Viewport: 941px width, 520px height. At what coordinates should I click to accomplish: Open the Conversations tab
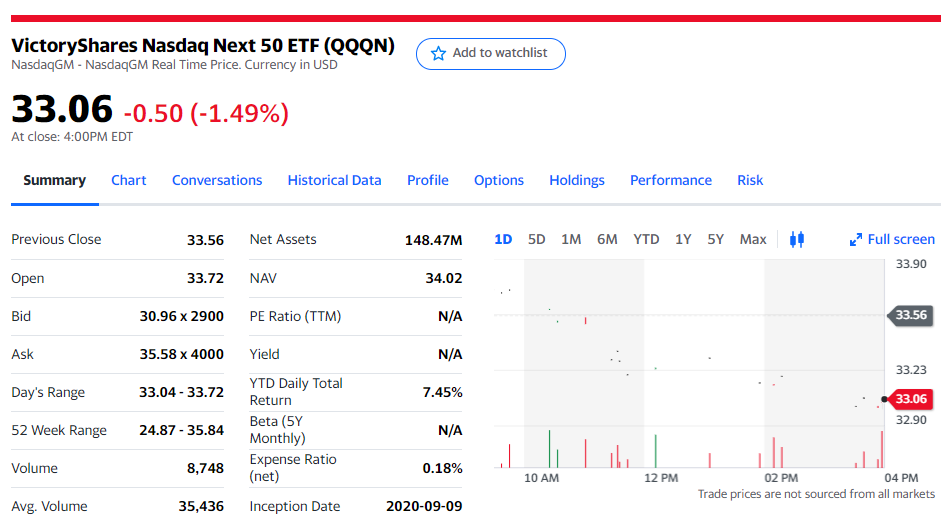point(217,180)
